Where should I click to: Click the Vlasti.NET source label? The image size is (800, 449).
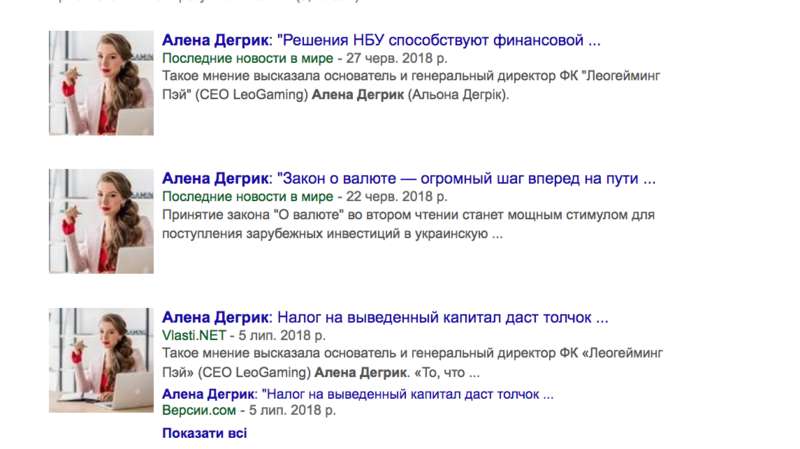point(194,335)
